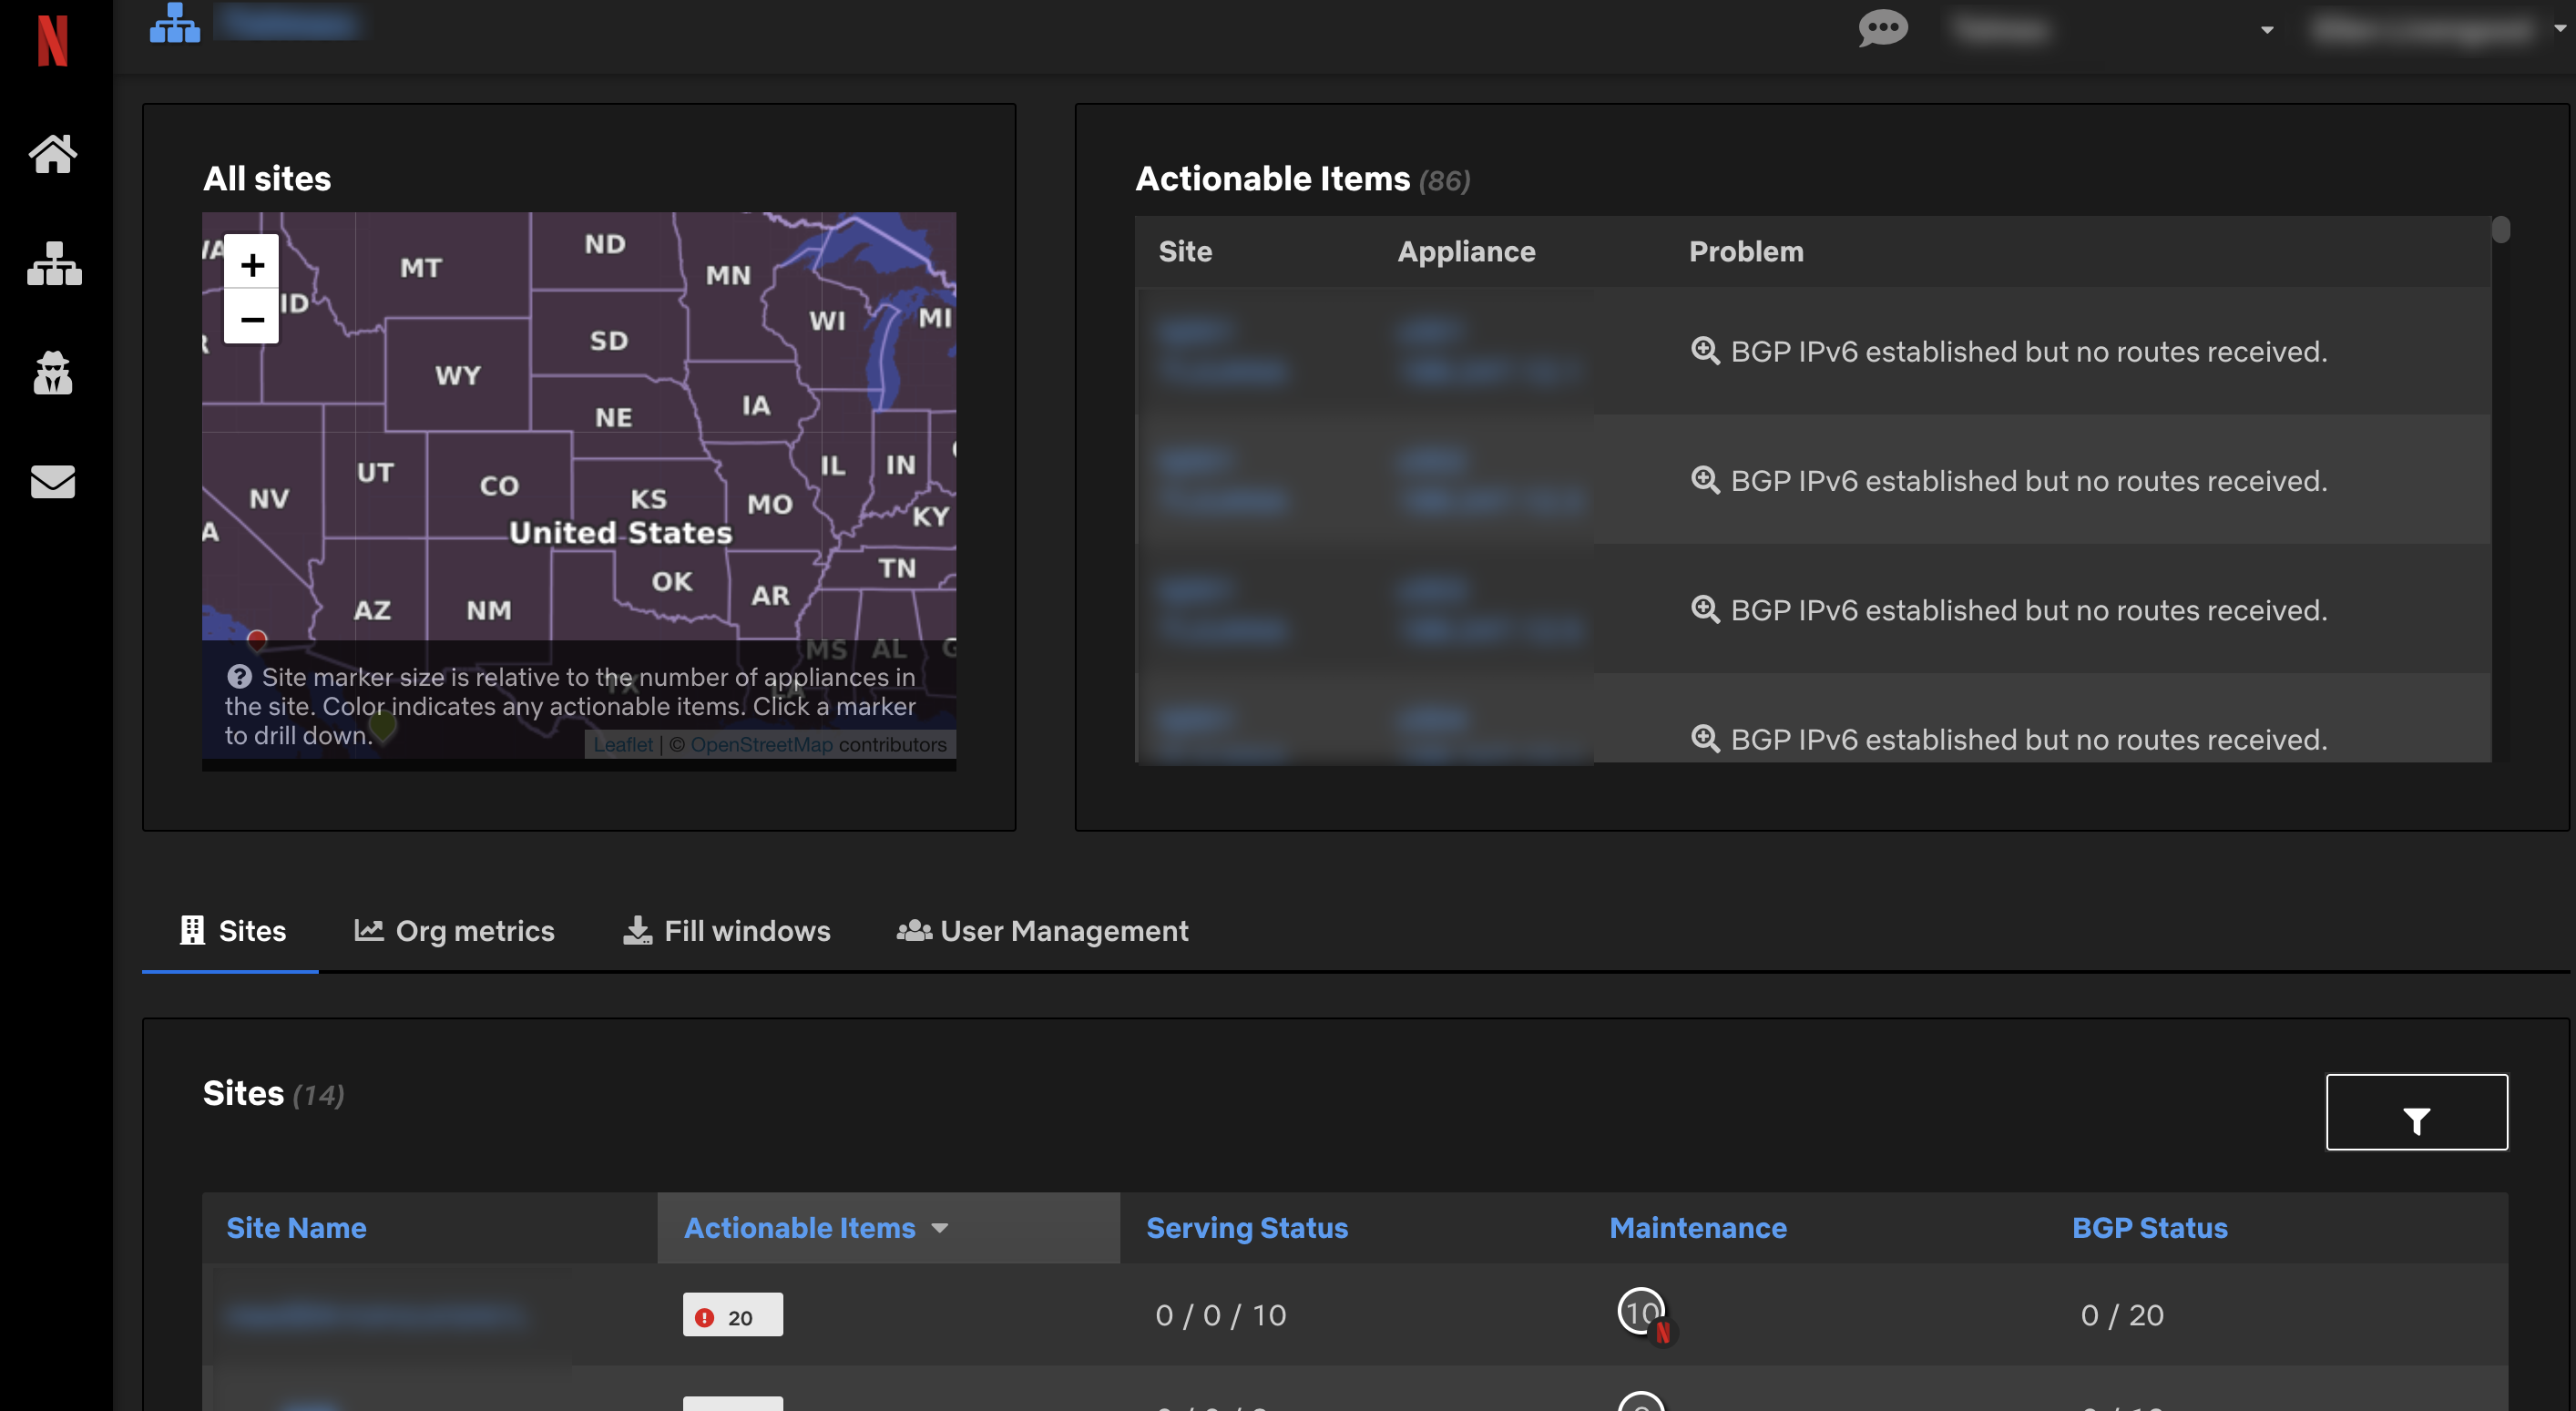Click the magnifier beside the first BGP problem

(x=1705, y=351)
